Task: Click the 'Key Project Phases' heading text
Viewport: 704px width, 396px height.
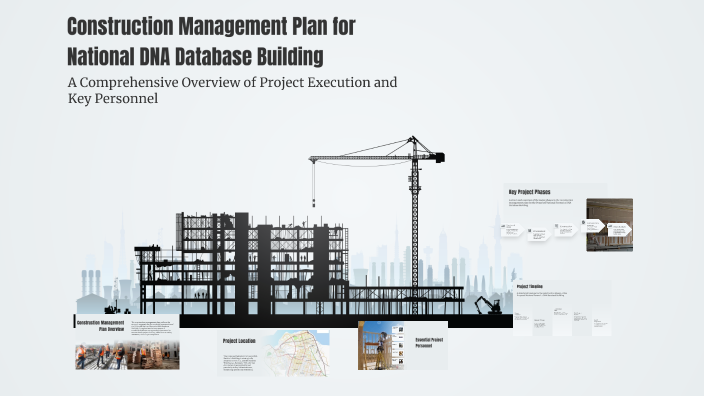Action: 529,192
